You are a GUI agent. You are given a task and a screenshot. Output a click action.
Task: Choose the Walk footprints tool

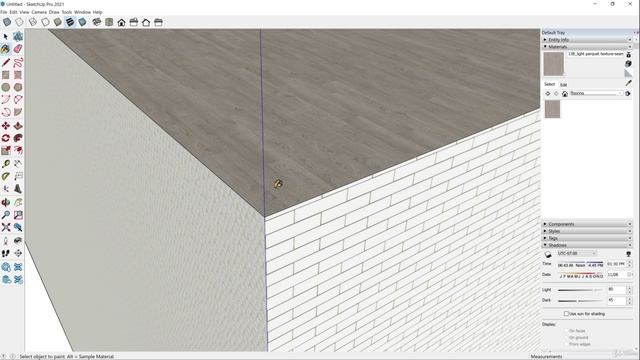click(6, 253)
